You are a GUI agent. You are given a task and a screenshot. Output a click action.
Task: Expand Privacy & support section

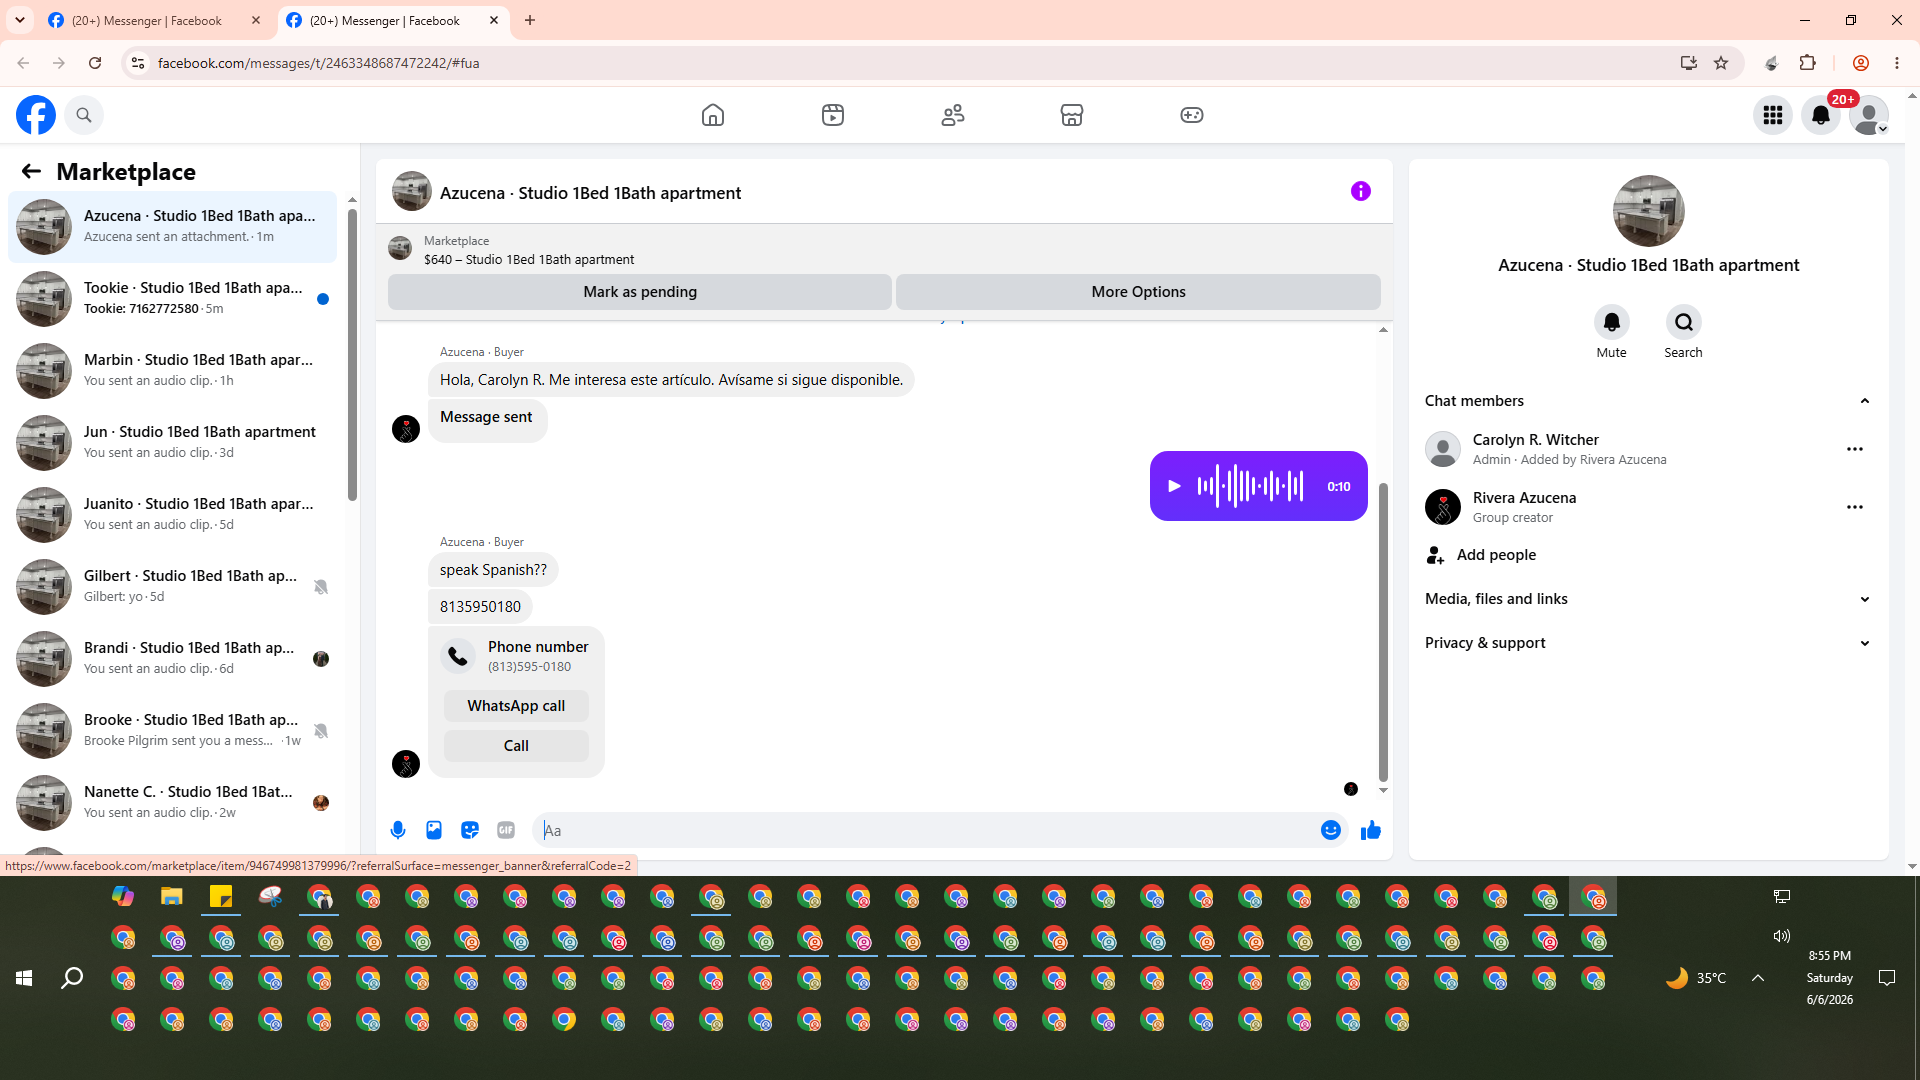[x=1648, y=643]
